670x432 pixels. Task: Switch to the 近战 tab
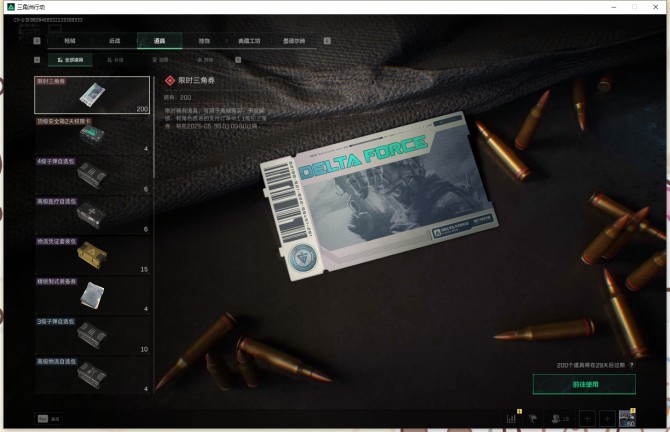pos(115,41)
